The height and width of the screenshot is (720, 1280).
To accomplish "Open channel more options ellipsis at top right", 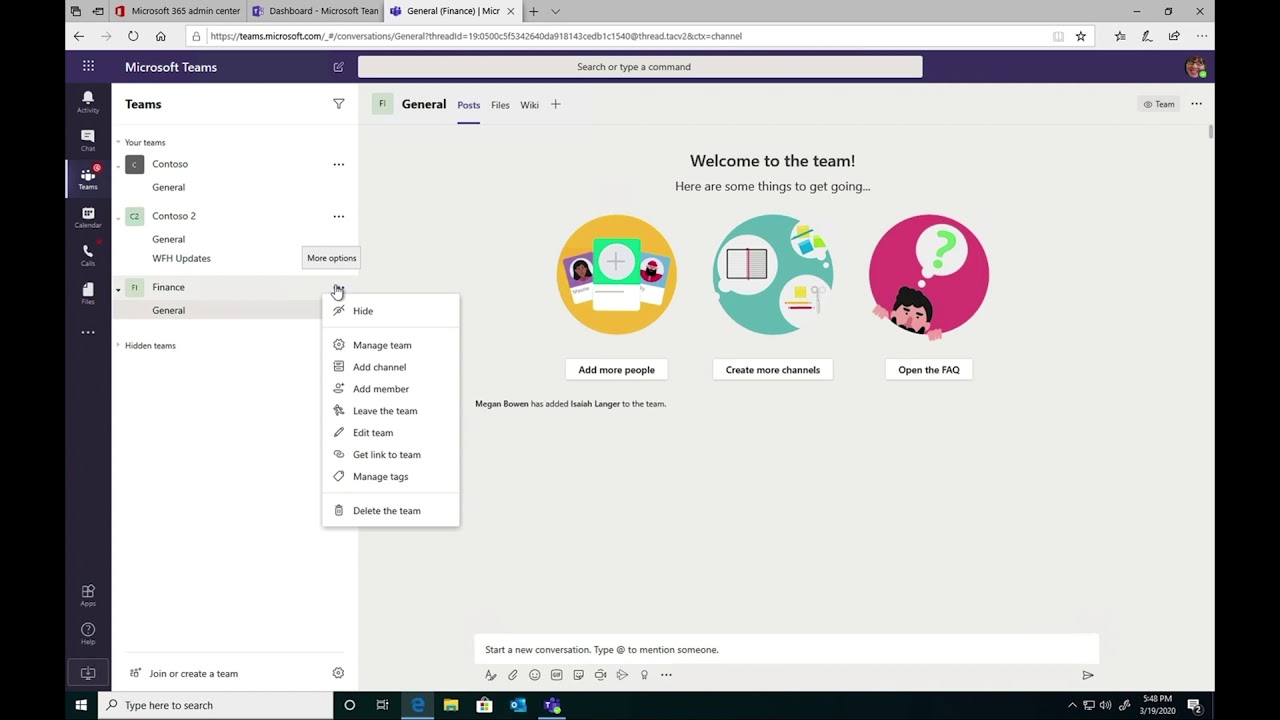I will point(1196,104).
